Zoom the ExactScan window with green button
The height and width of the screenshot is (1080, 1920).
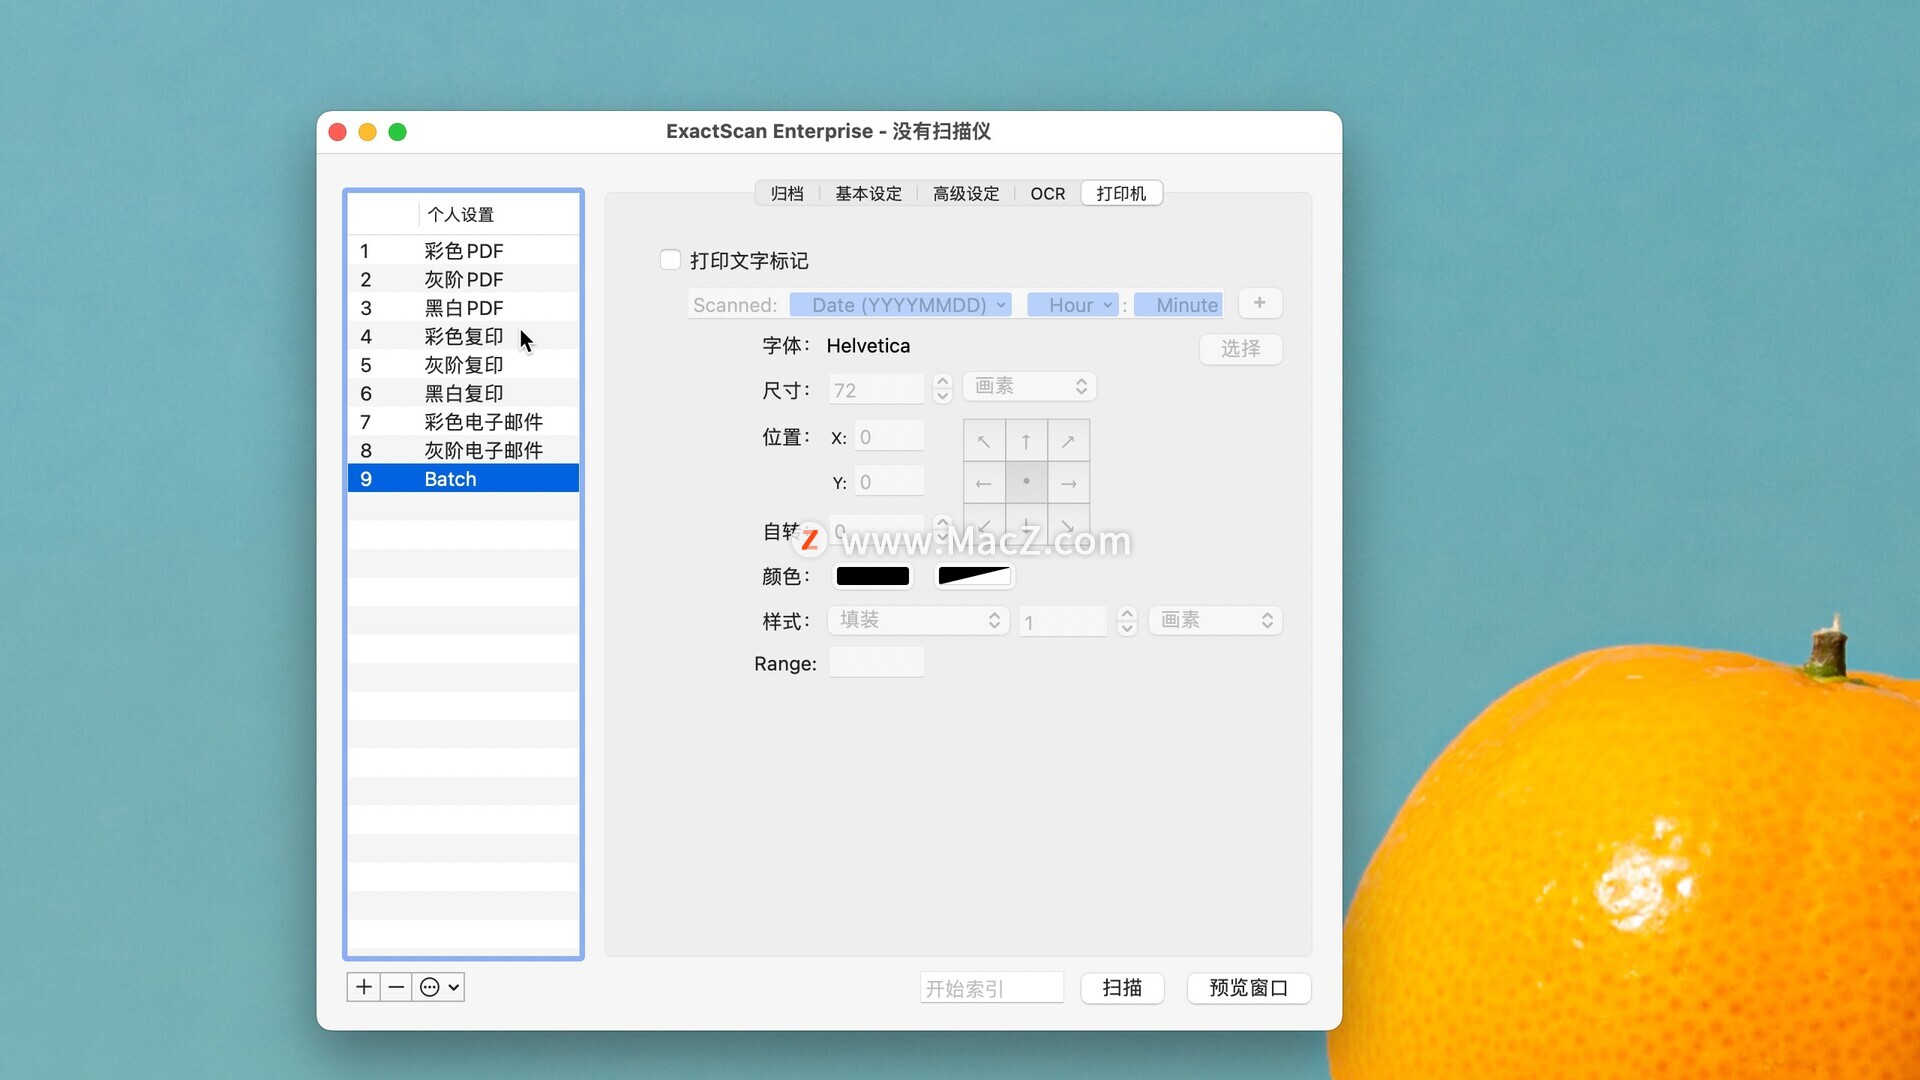coord(398,132)
